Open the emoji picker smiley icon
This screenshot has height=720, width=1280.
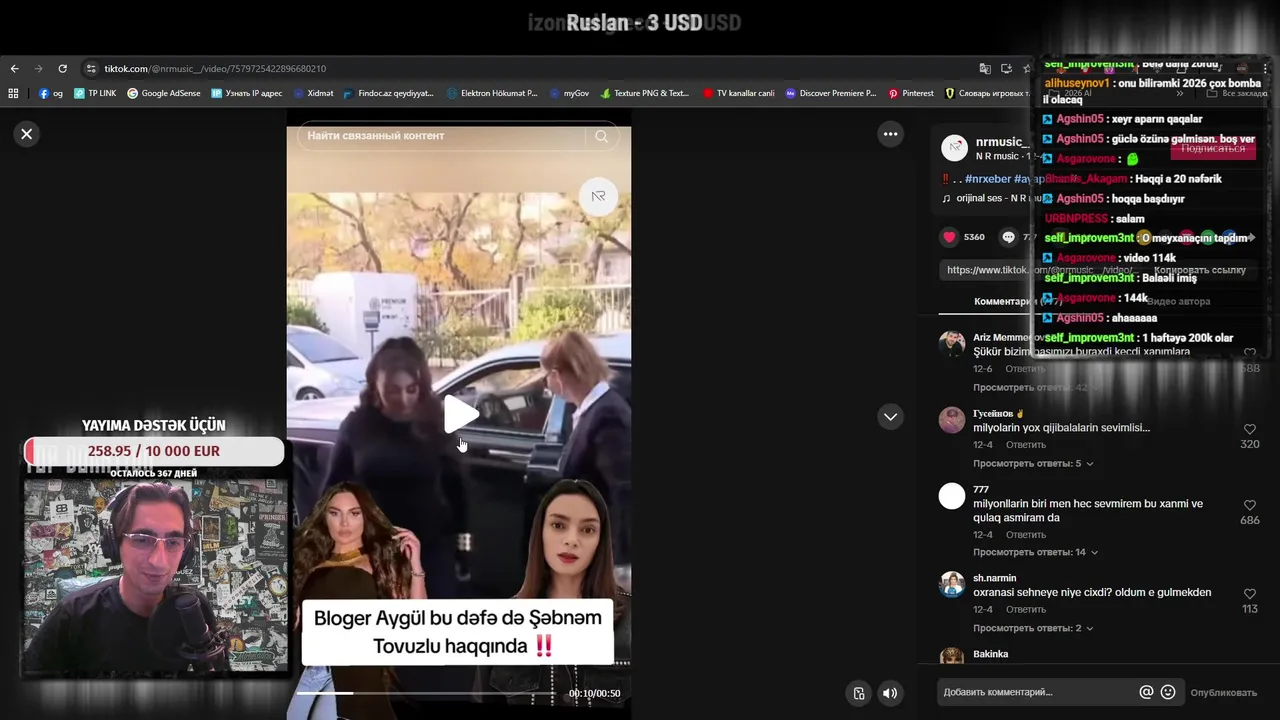(1167, 692)
